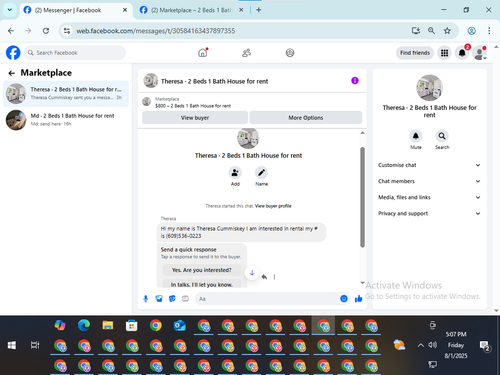500x375 pixels.
Task: Click the More Options button
Action: pyautogui.click(x=306, y=118)
